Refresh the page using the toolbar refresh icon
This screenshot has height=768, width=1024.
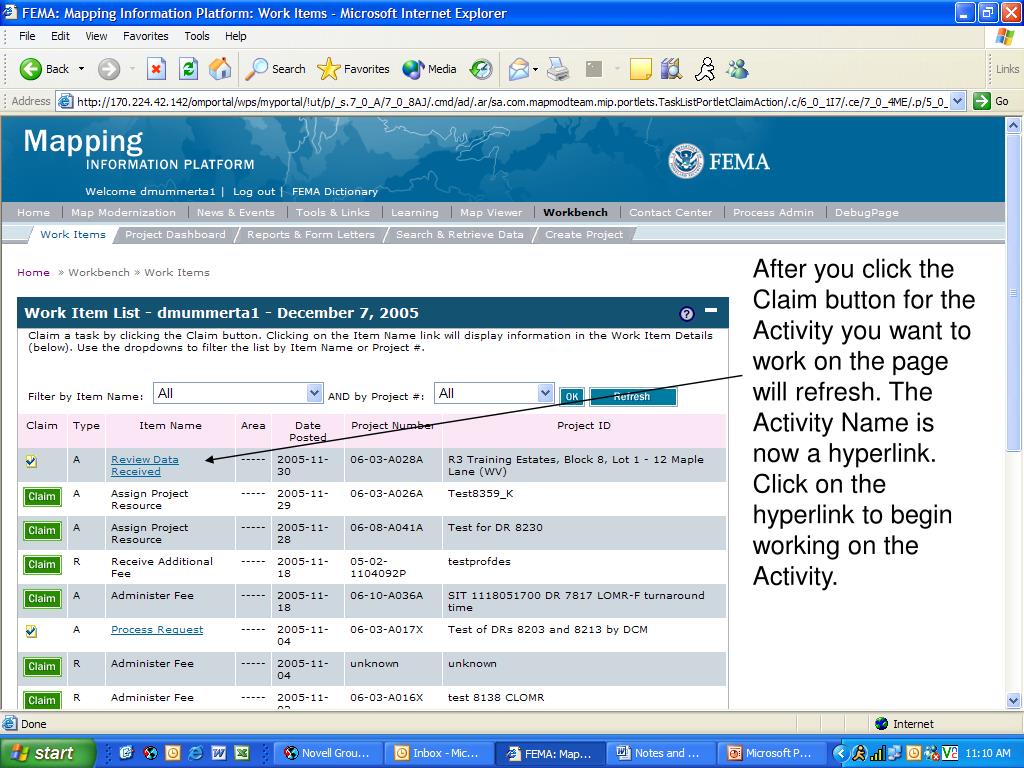click(x=188, y=69)
